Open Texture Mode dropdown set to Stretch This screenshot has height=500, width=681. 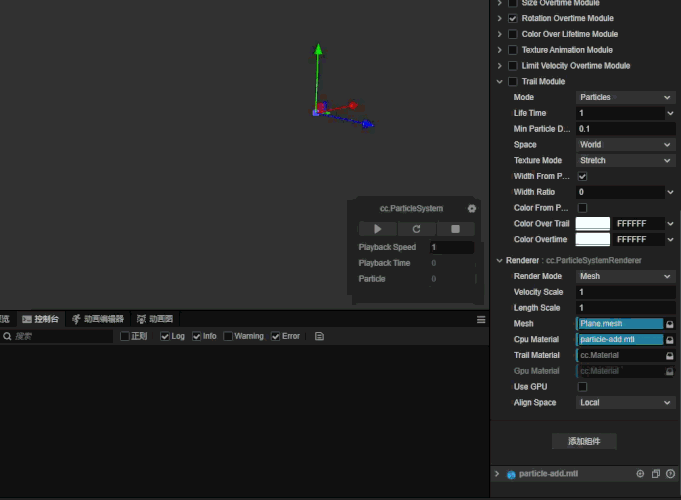click(x=625, y=160)
